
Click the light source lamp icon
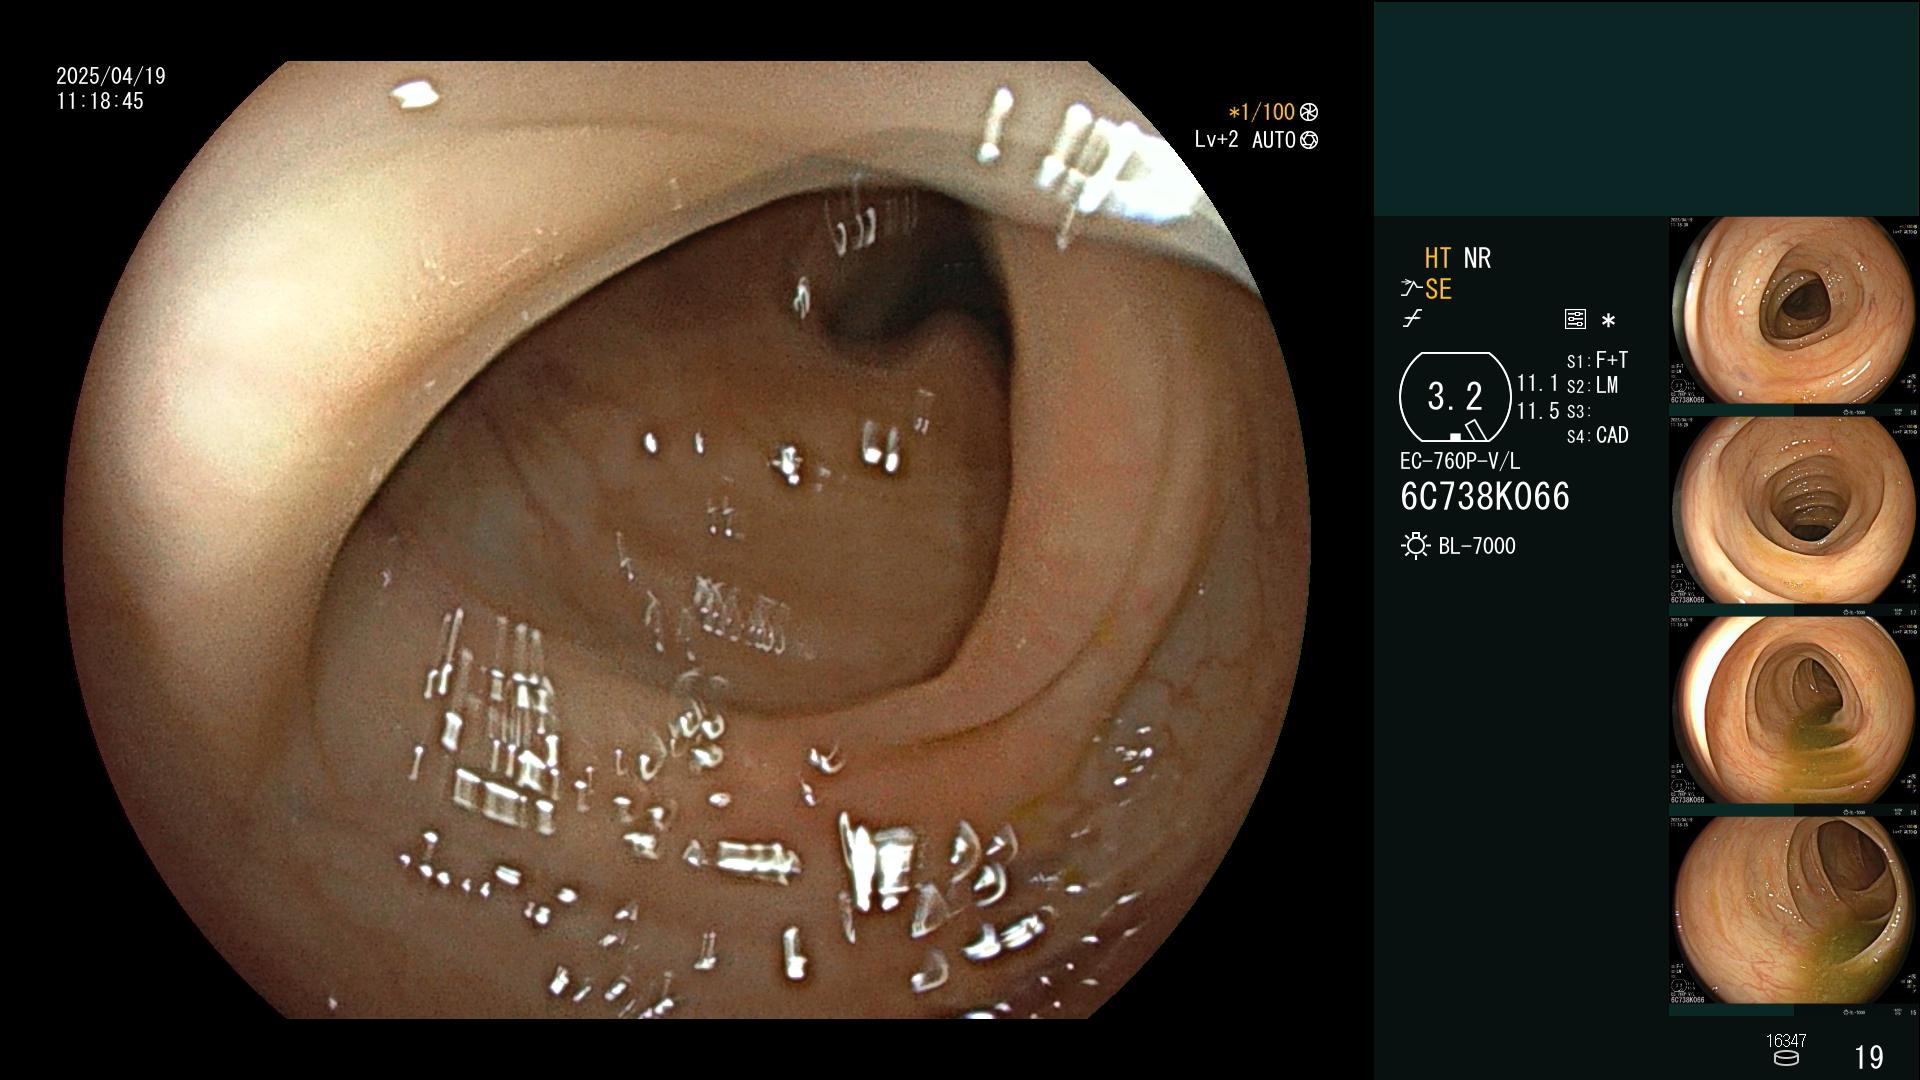point(1415,546)
